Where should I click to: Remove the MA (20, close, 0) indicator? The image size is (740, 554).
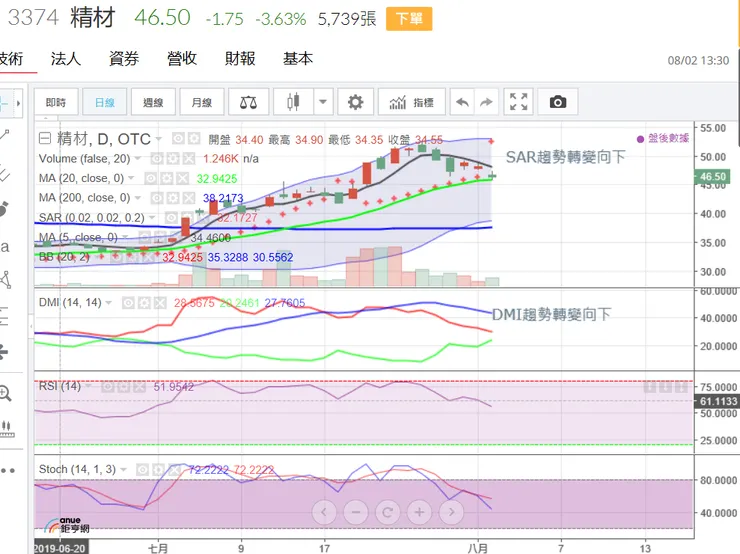click(x=182, y=178)
